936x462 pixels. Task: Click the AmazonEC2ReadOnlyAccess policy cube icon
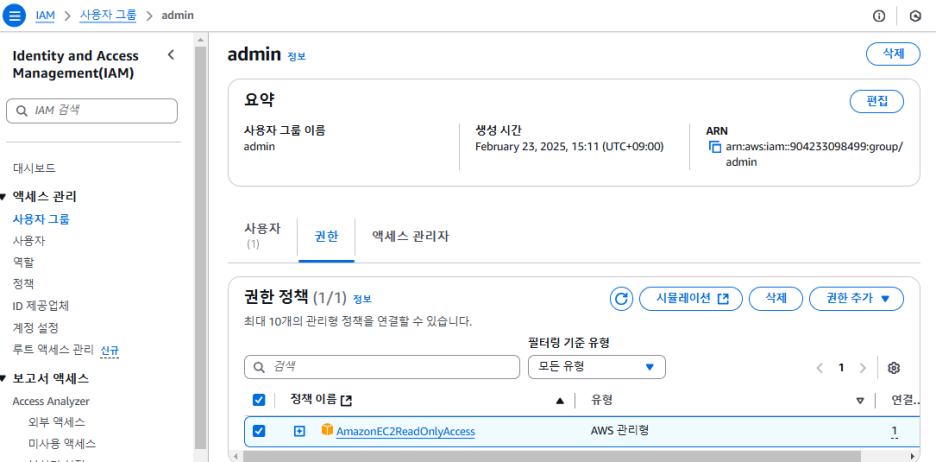click(x=327, y=430)
